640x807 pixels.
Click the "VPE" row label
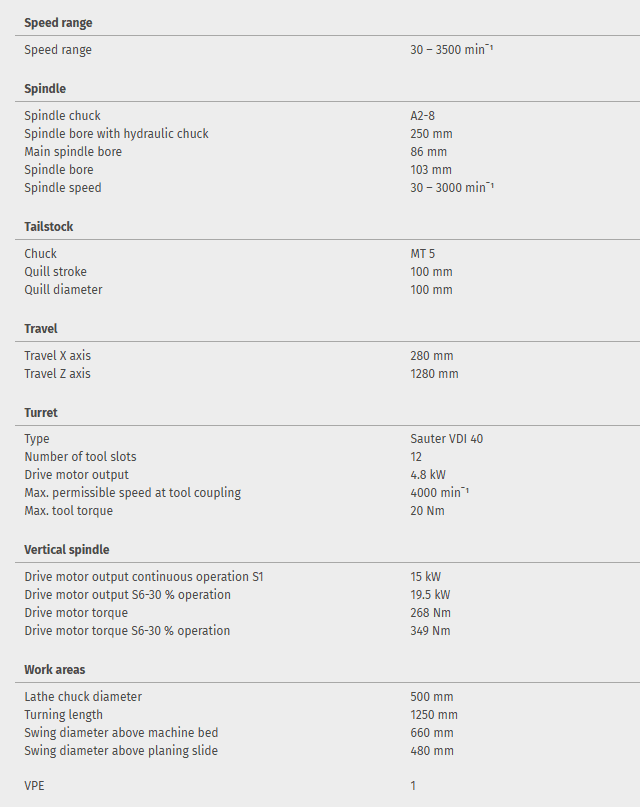tap(34, 786)
